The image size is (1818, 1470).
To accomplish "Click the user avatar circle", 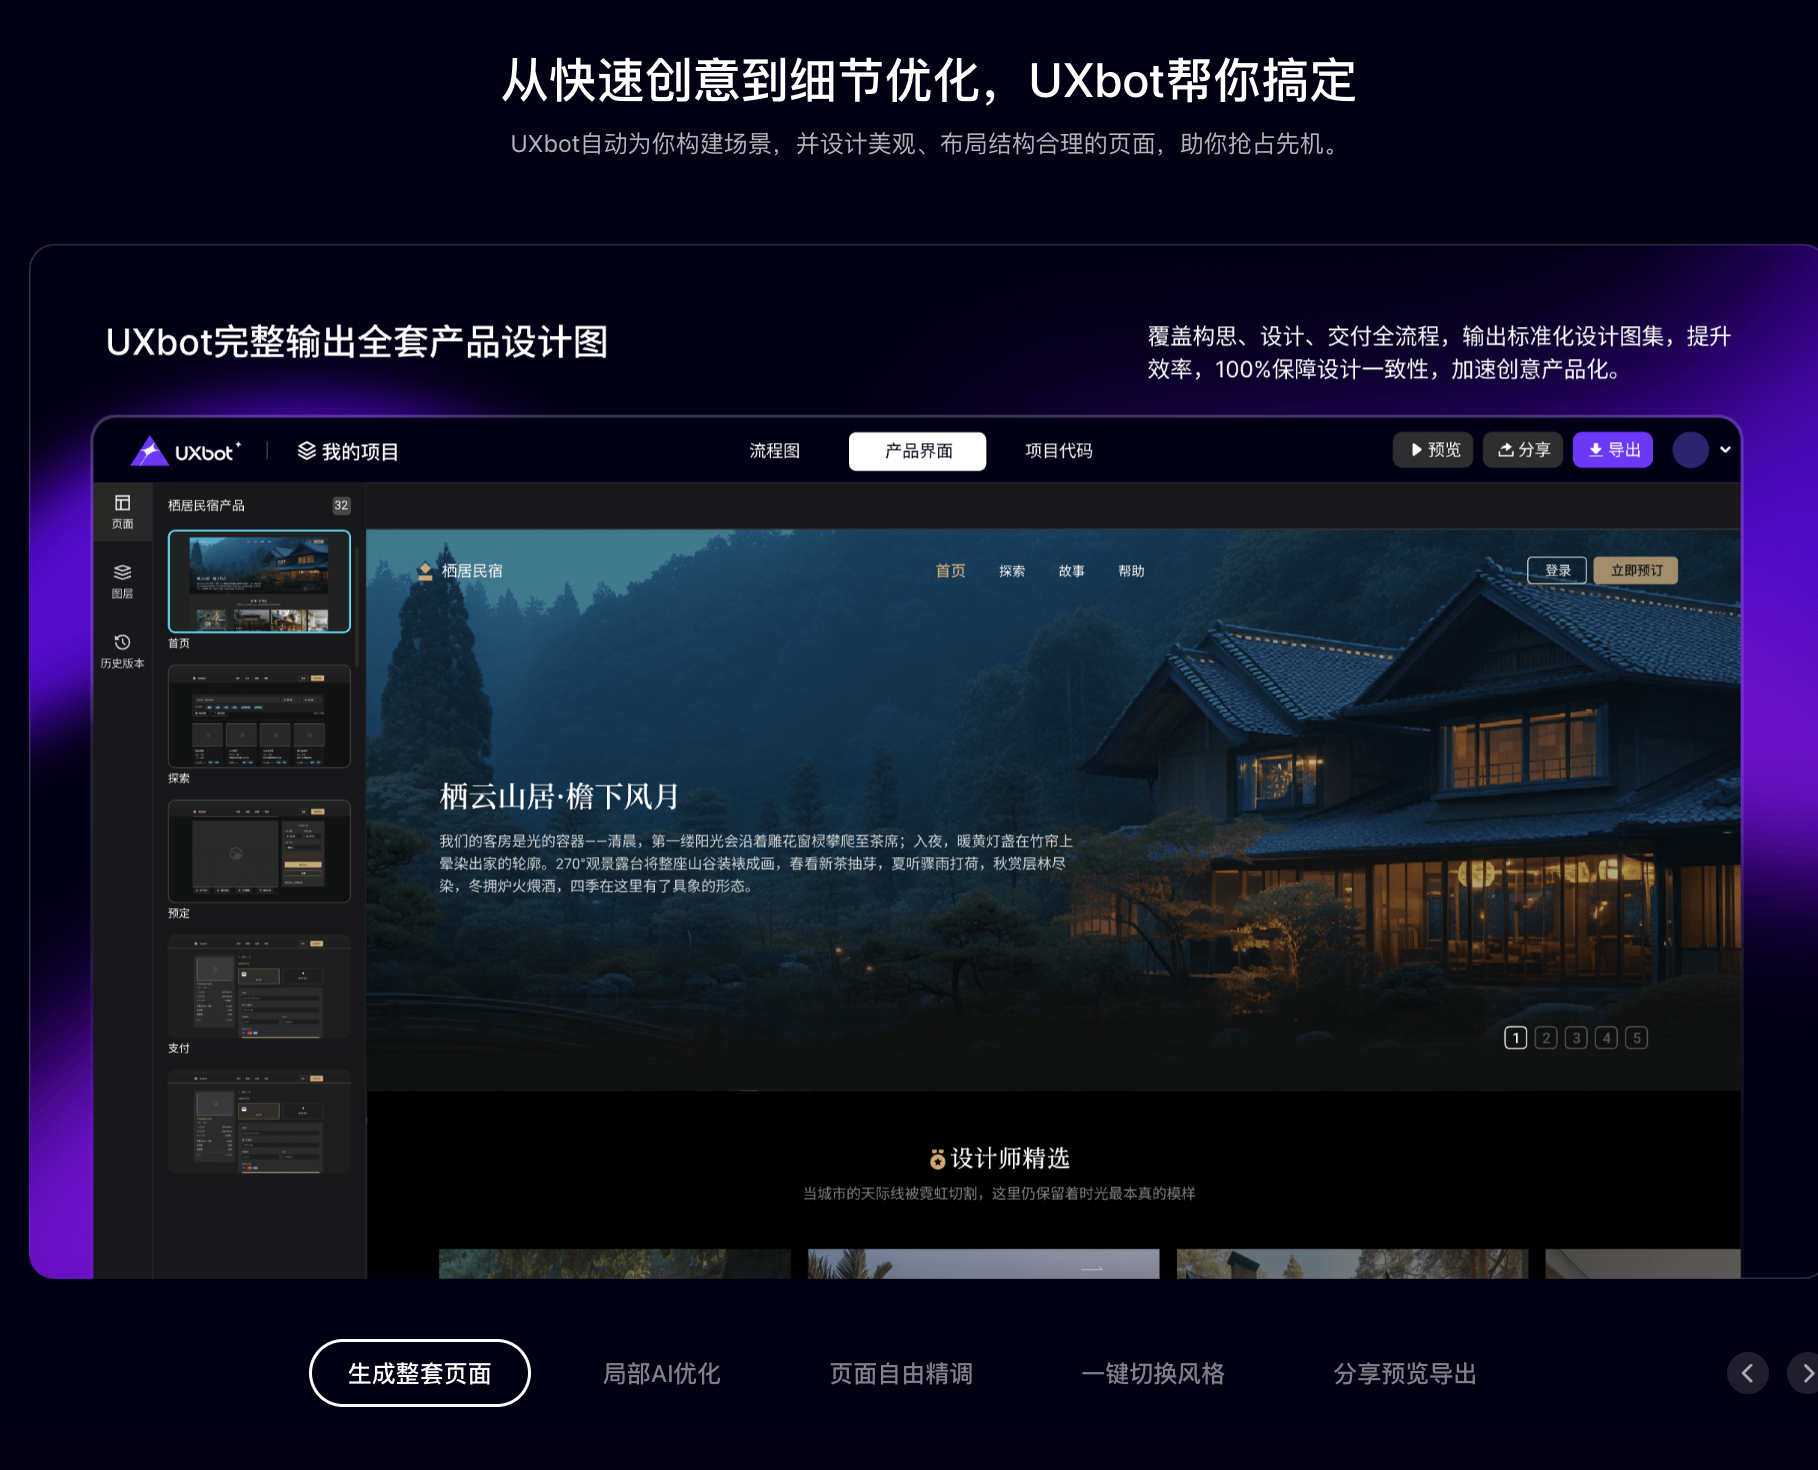I will pos(1690,450).
